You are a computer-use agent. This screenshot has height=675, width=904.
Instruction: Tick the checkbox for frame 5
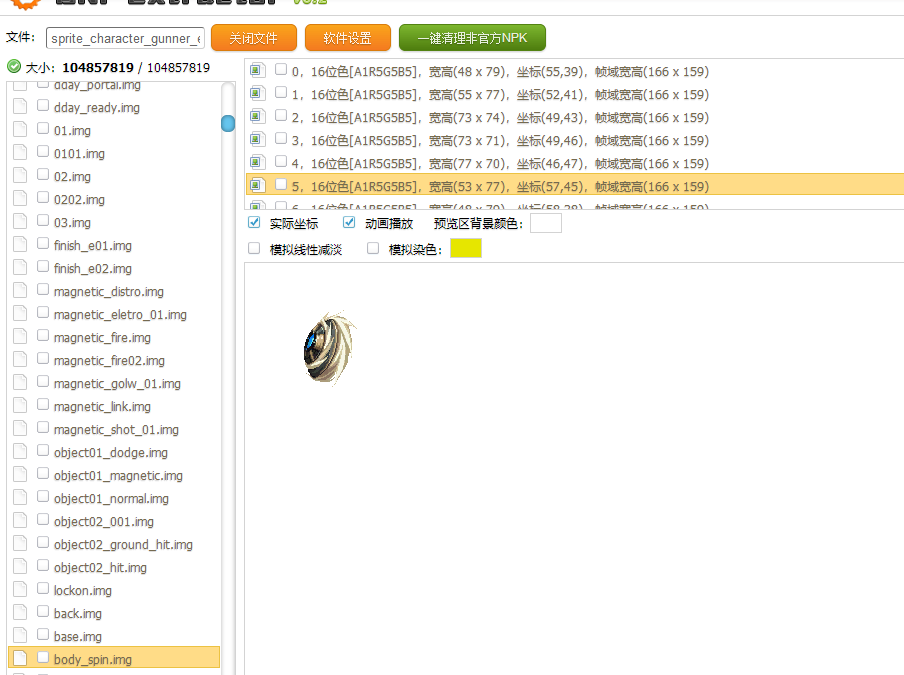(281, 185)
